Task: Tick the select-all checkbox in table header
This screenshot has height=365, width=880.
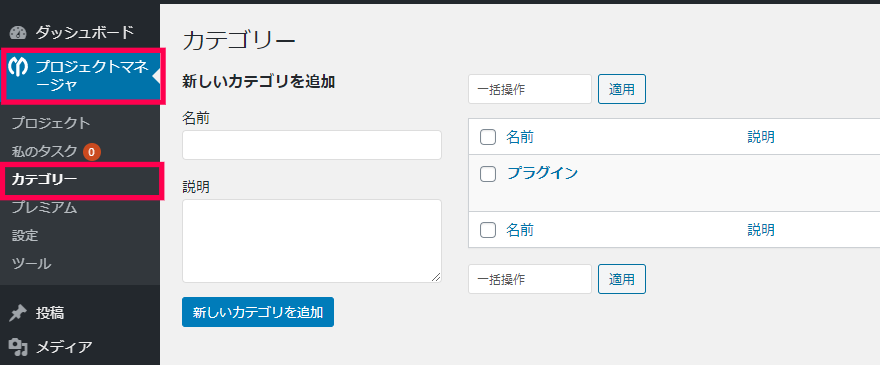Action: (488, 137)
